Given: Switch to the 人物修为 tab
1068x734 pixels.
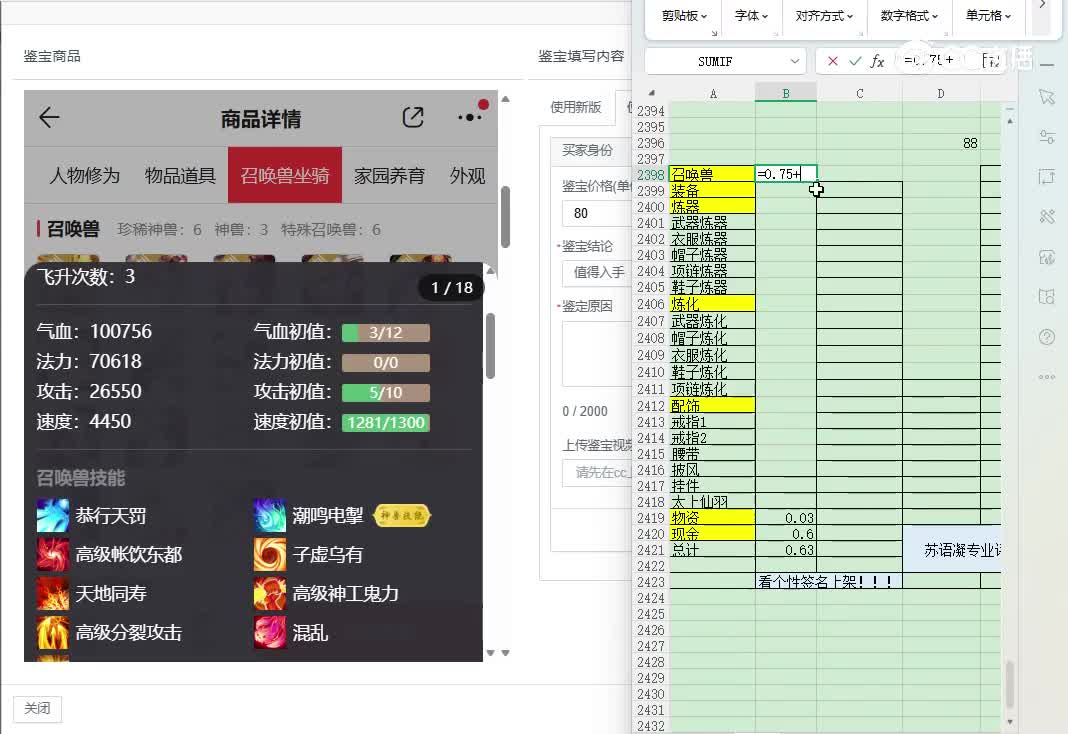Looking at the screenshot, I should pyautogui.click(x=85, y=176).
